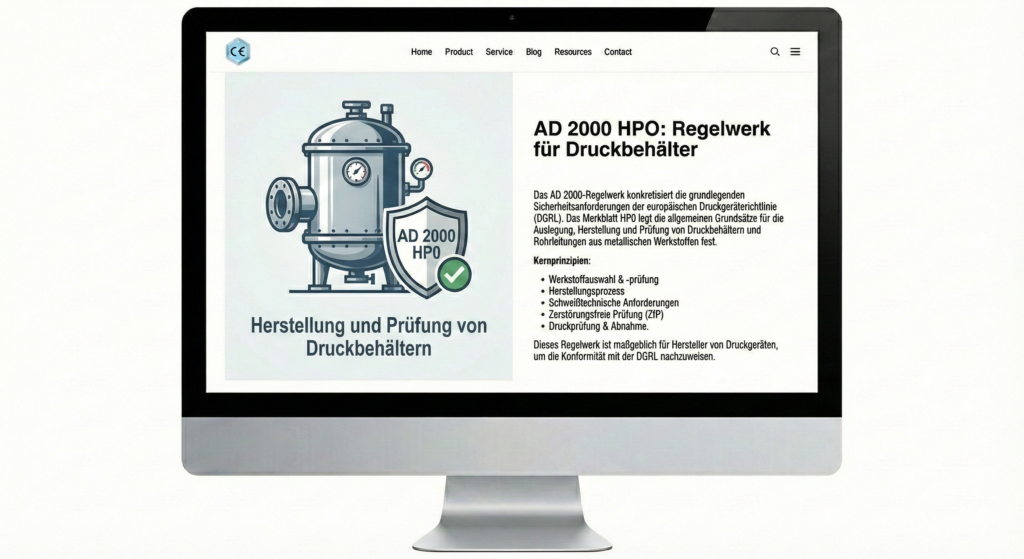This screenshot has width=1024, height=559.
Task: Open the hamburger menu icon
Action: pyautogui.click(x=795, y=52)
